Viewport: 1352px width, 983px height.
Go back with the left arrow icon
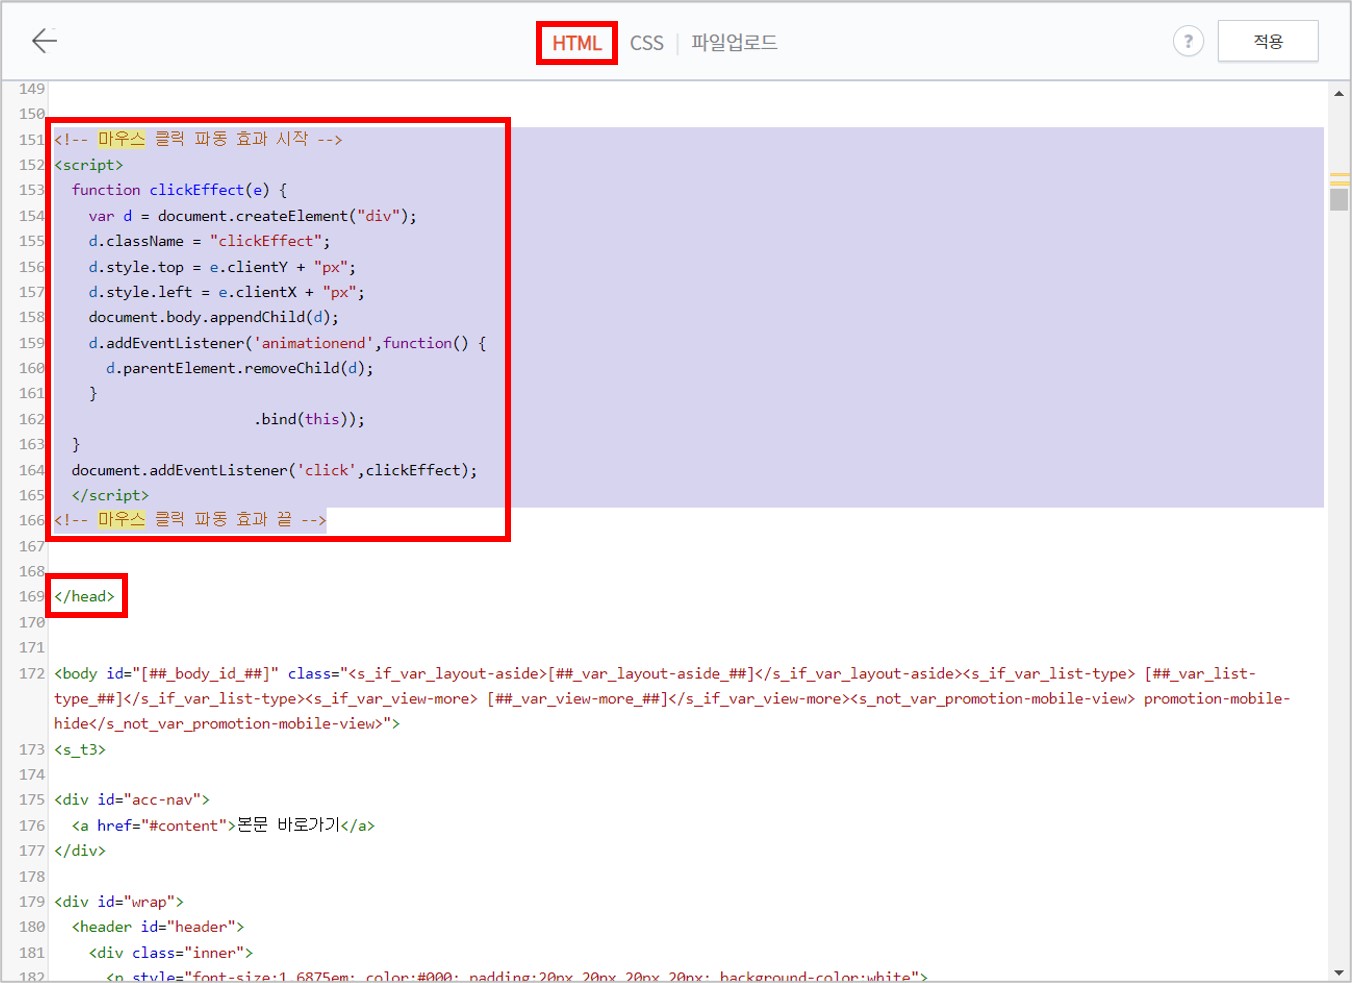[x=45, y=41]
